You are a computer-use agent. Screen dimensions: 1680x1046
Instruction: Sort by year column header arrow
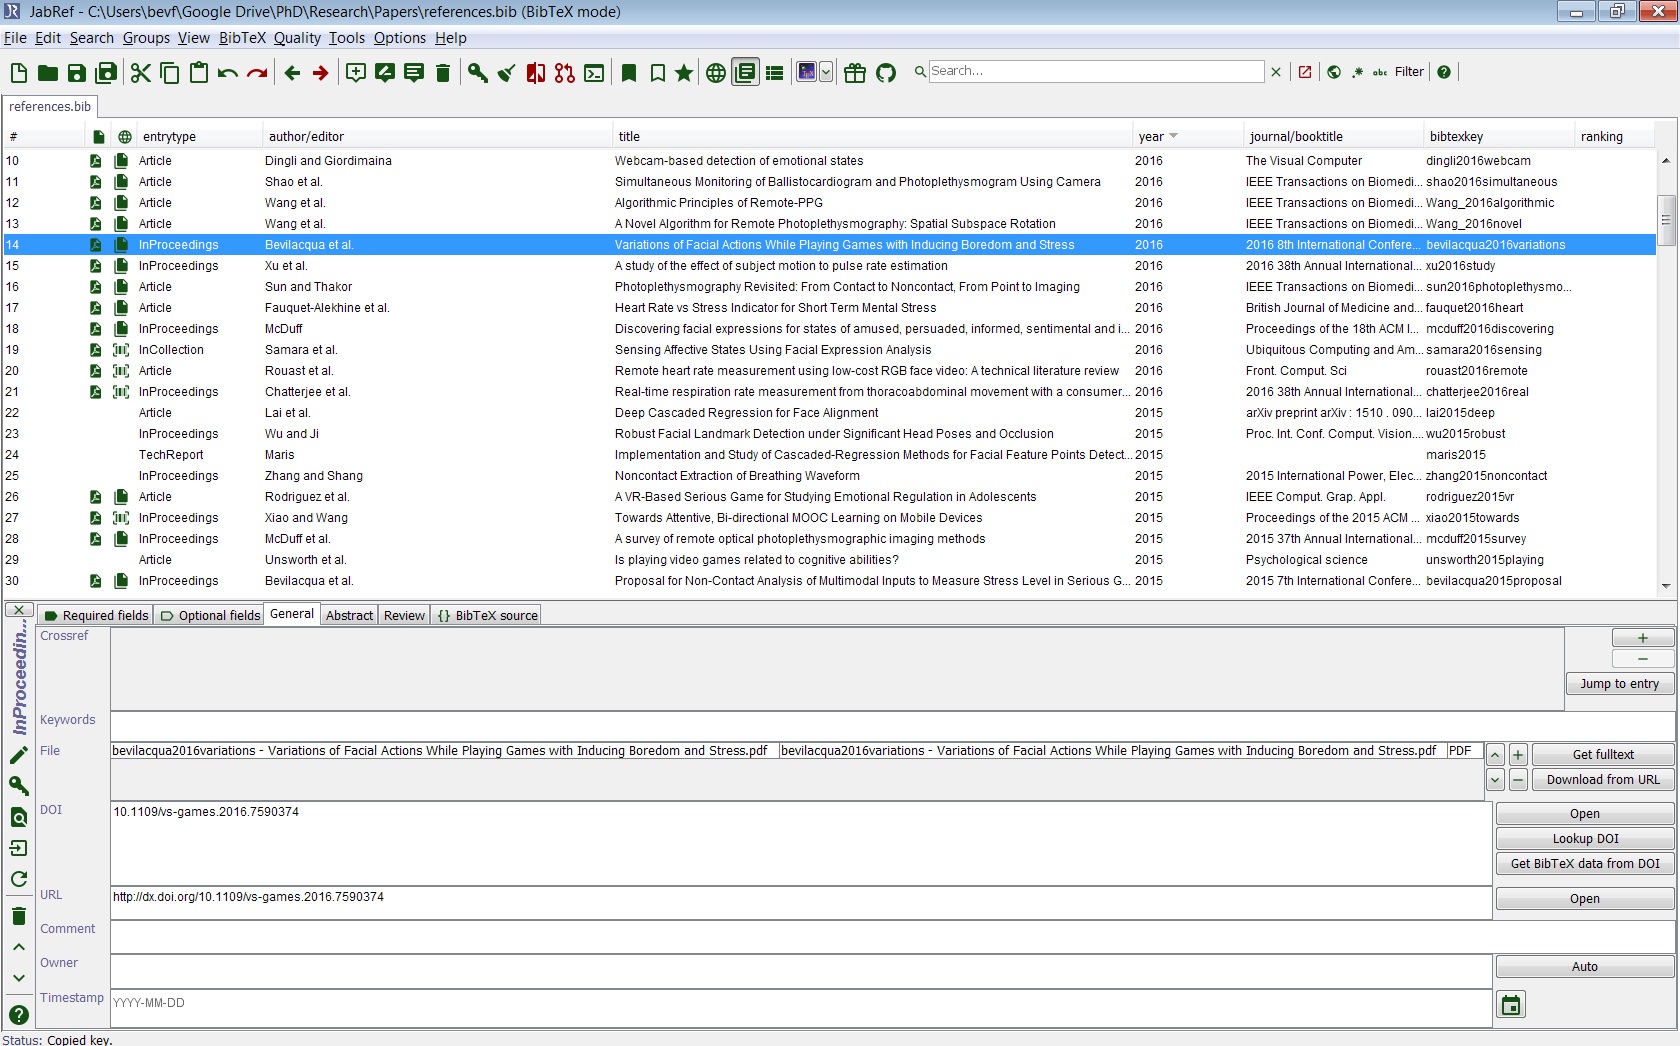pos(1173,136)
